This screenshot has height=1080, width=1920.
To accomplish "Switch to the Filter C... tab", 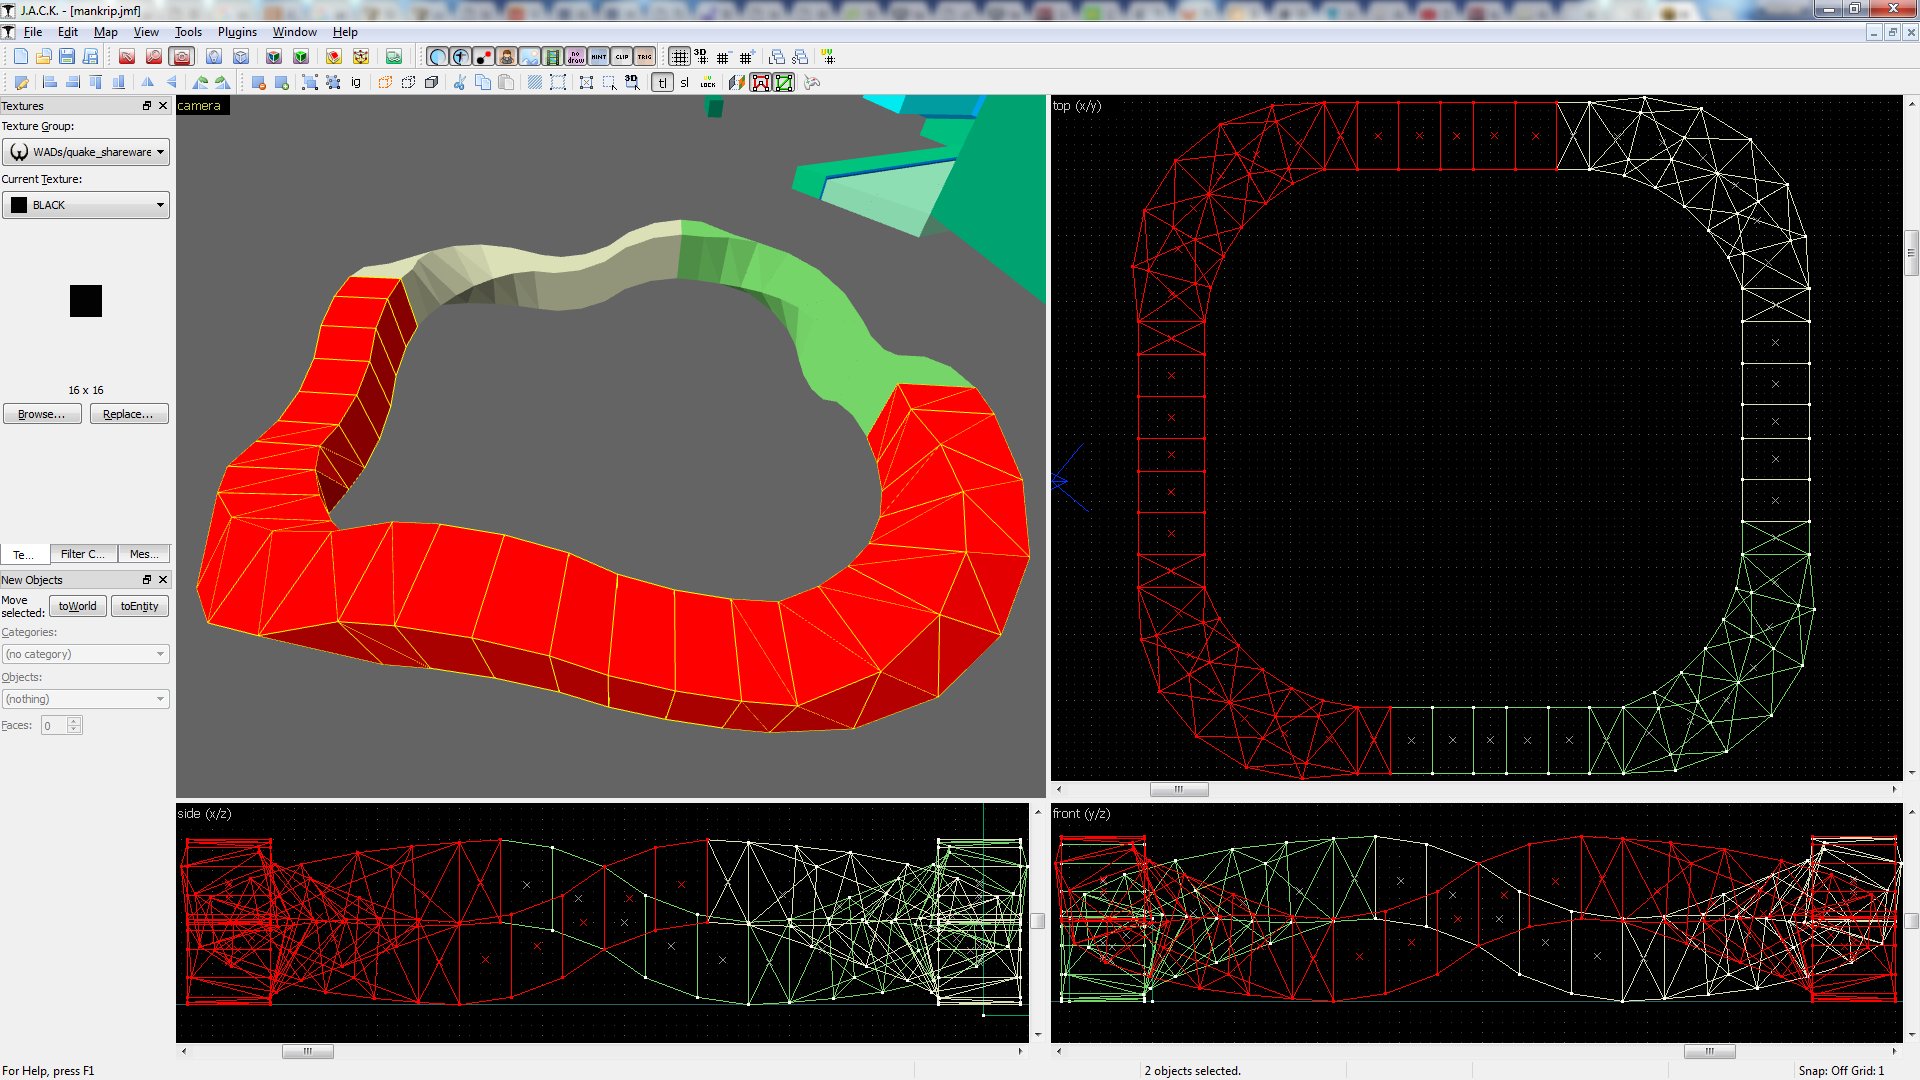I will click(x=83, y=554).
